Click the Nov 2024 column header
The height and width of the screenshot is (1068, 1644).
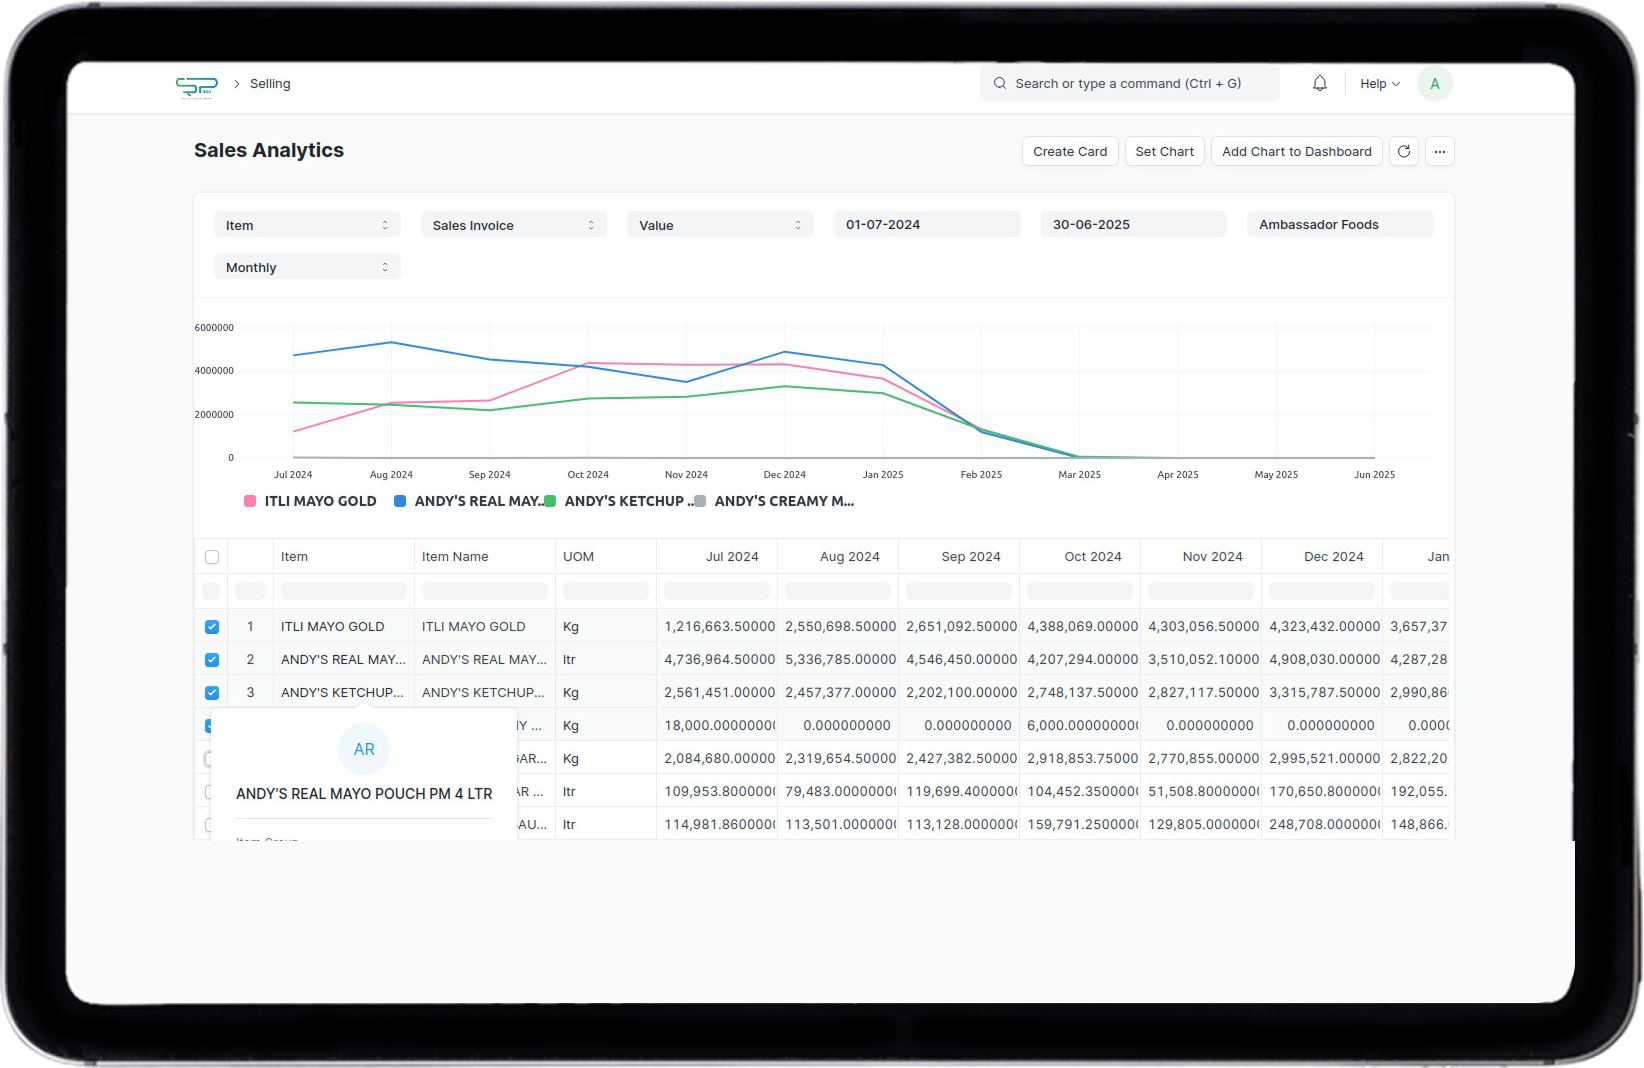[1201, 557]
